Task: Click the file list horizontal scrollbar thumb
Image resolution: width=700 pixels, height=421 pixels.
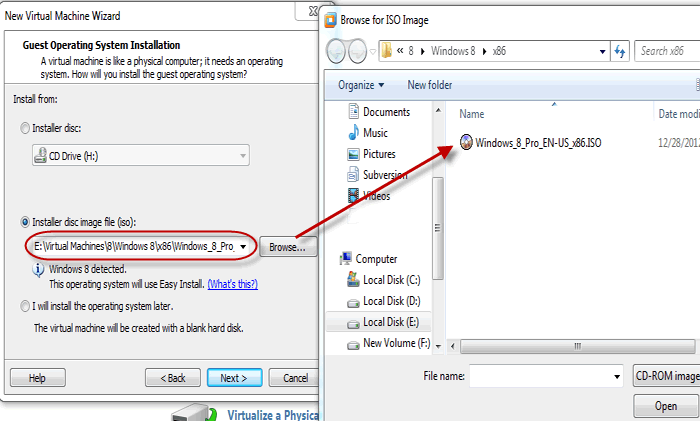Action: pyautogui.click(x=578, y=346)
